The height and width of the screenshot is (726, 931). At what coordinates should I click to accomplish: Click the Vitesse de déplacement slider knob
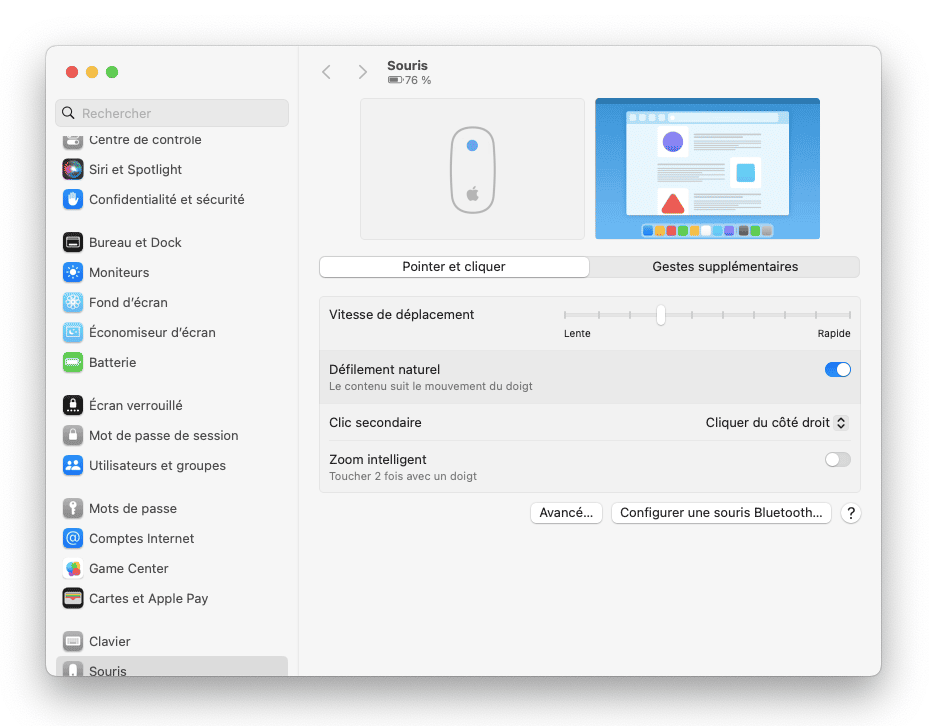point(661,315)
